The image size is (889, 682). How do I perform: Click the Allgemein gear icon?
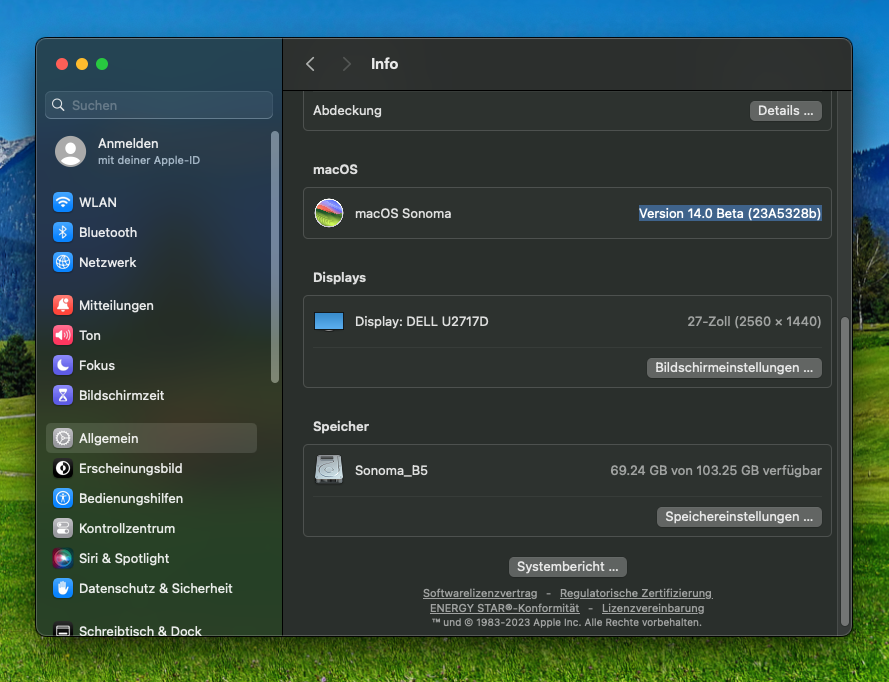pyautogui.click(x=63, y=438)
